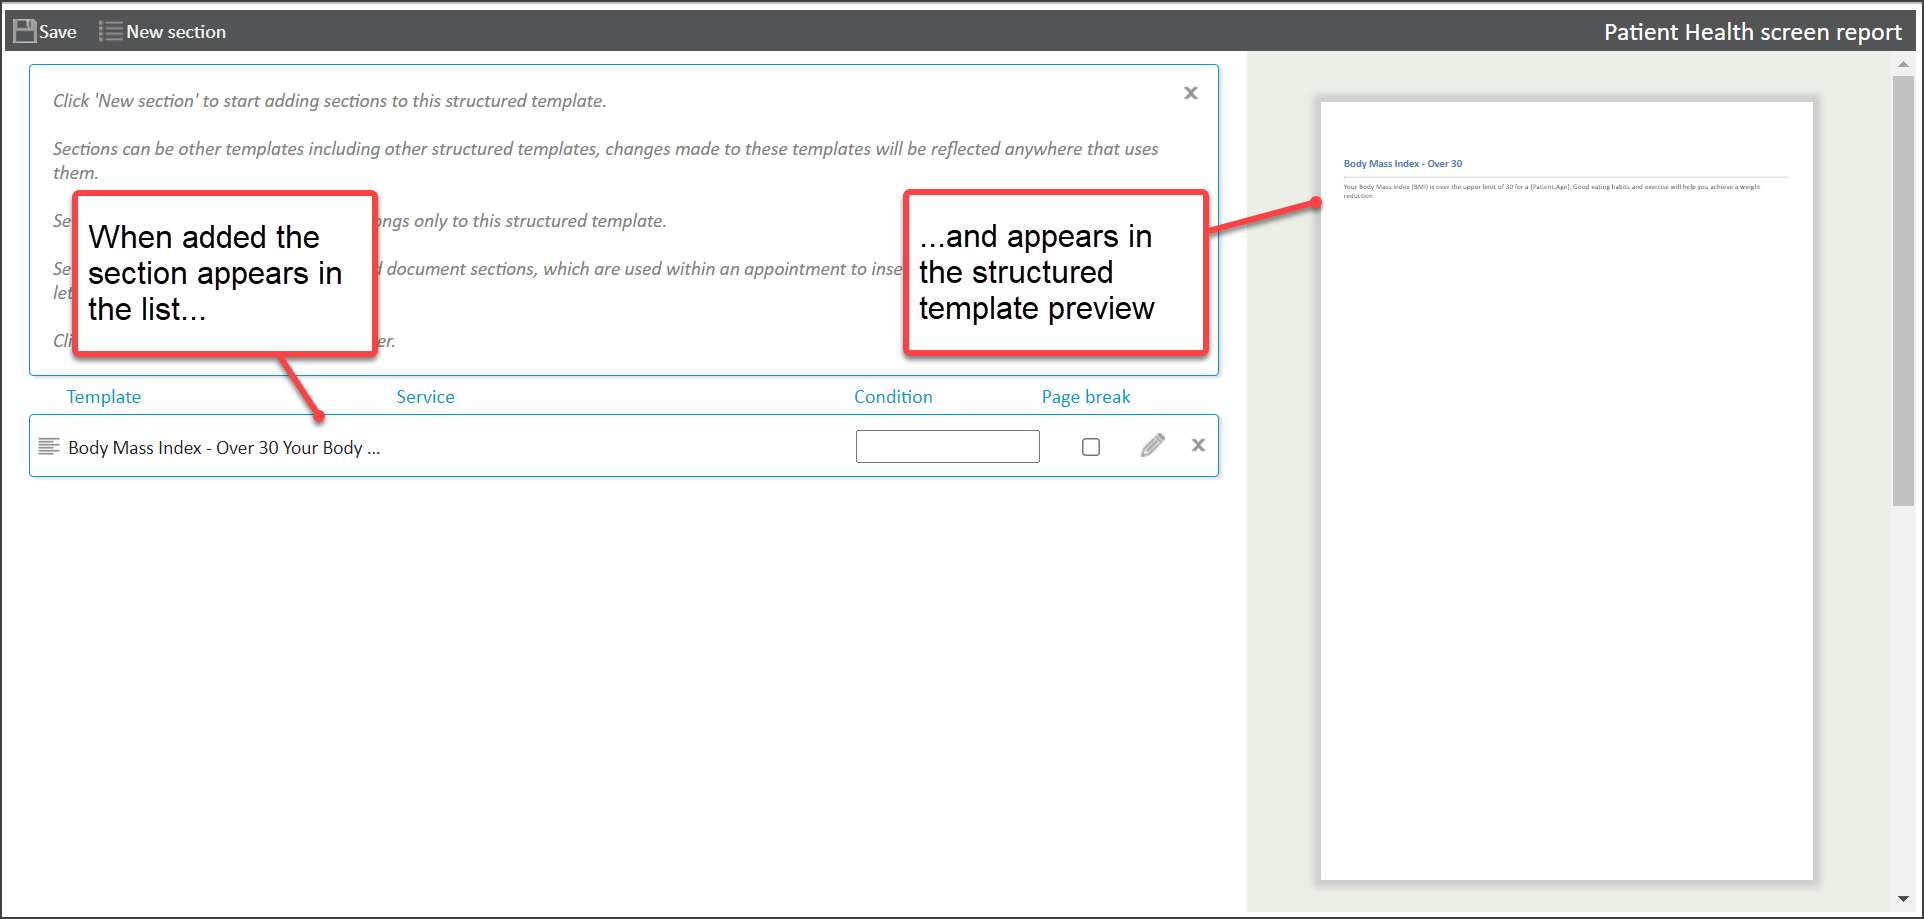
Task: Click the Save floppy disk icon
Action: 25,31
